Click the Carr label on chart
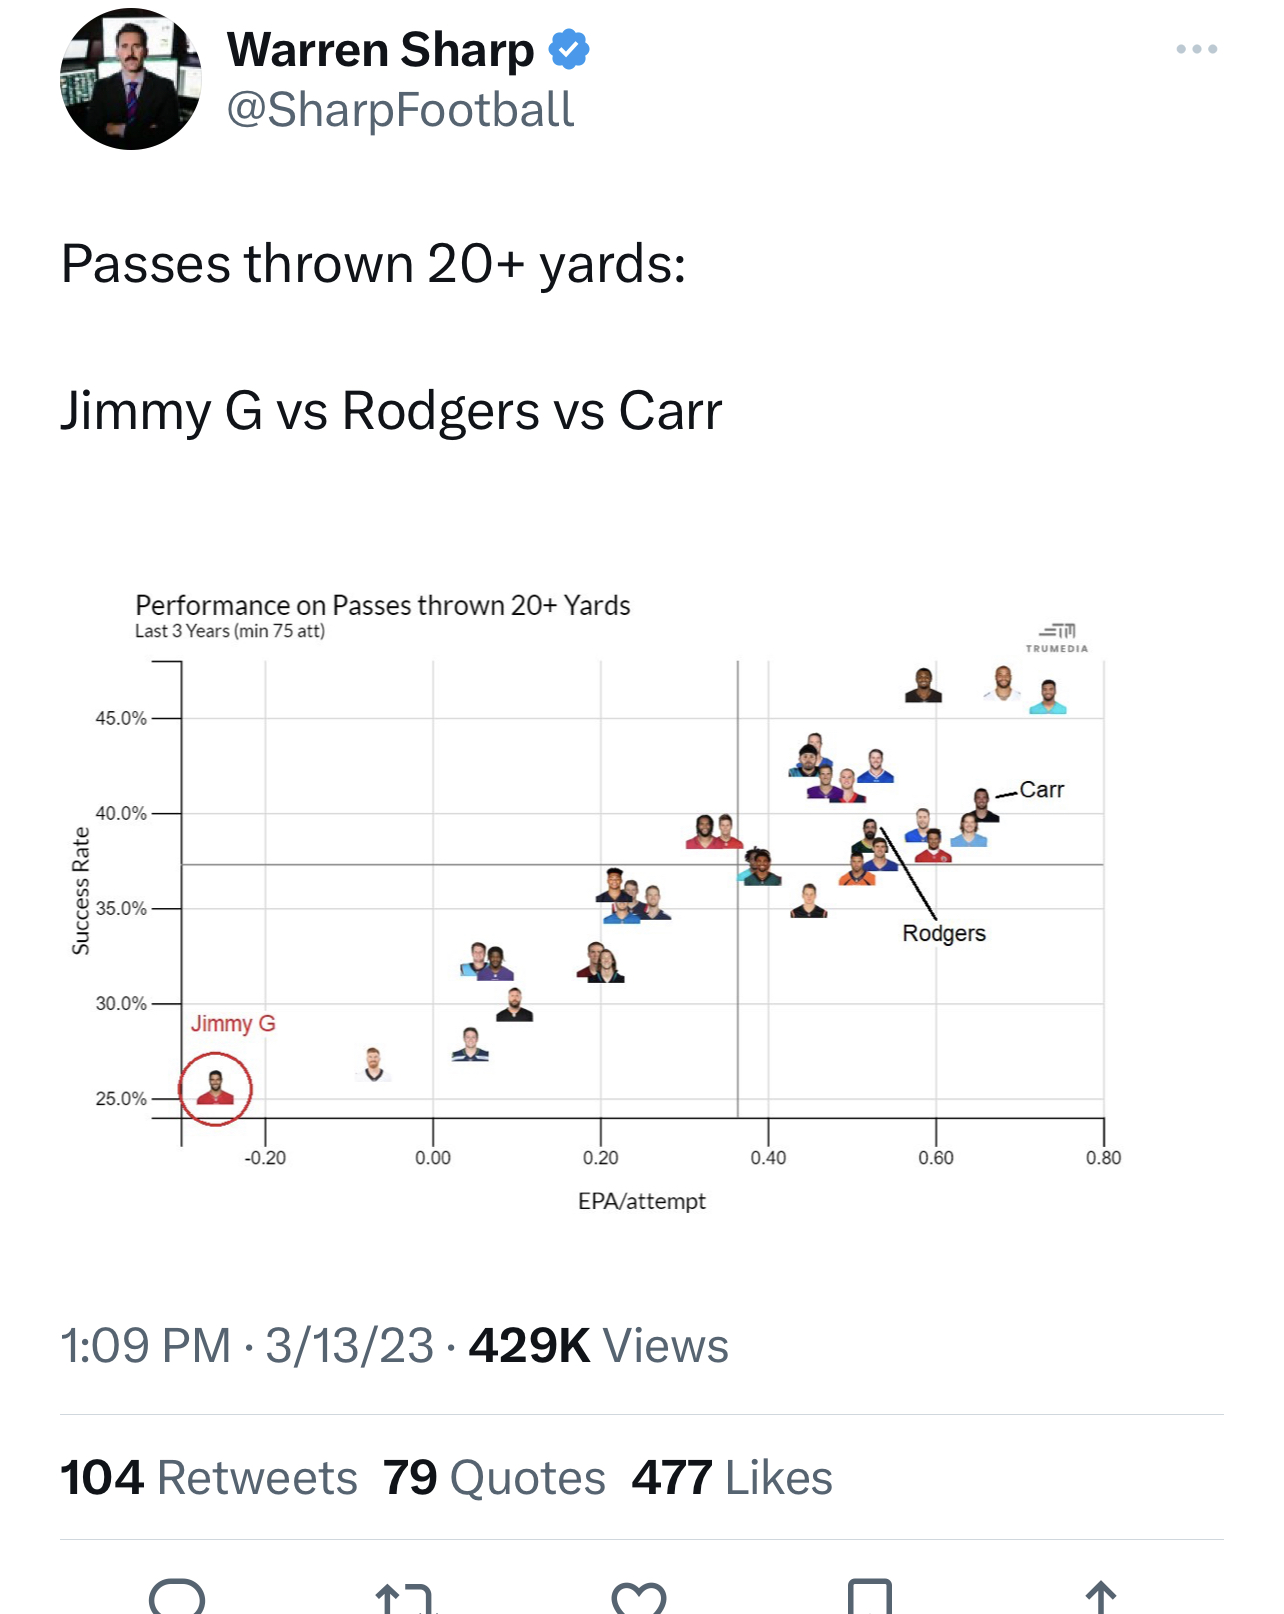Viewport: 1284px width, 1614px height. coord(1042,790)
